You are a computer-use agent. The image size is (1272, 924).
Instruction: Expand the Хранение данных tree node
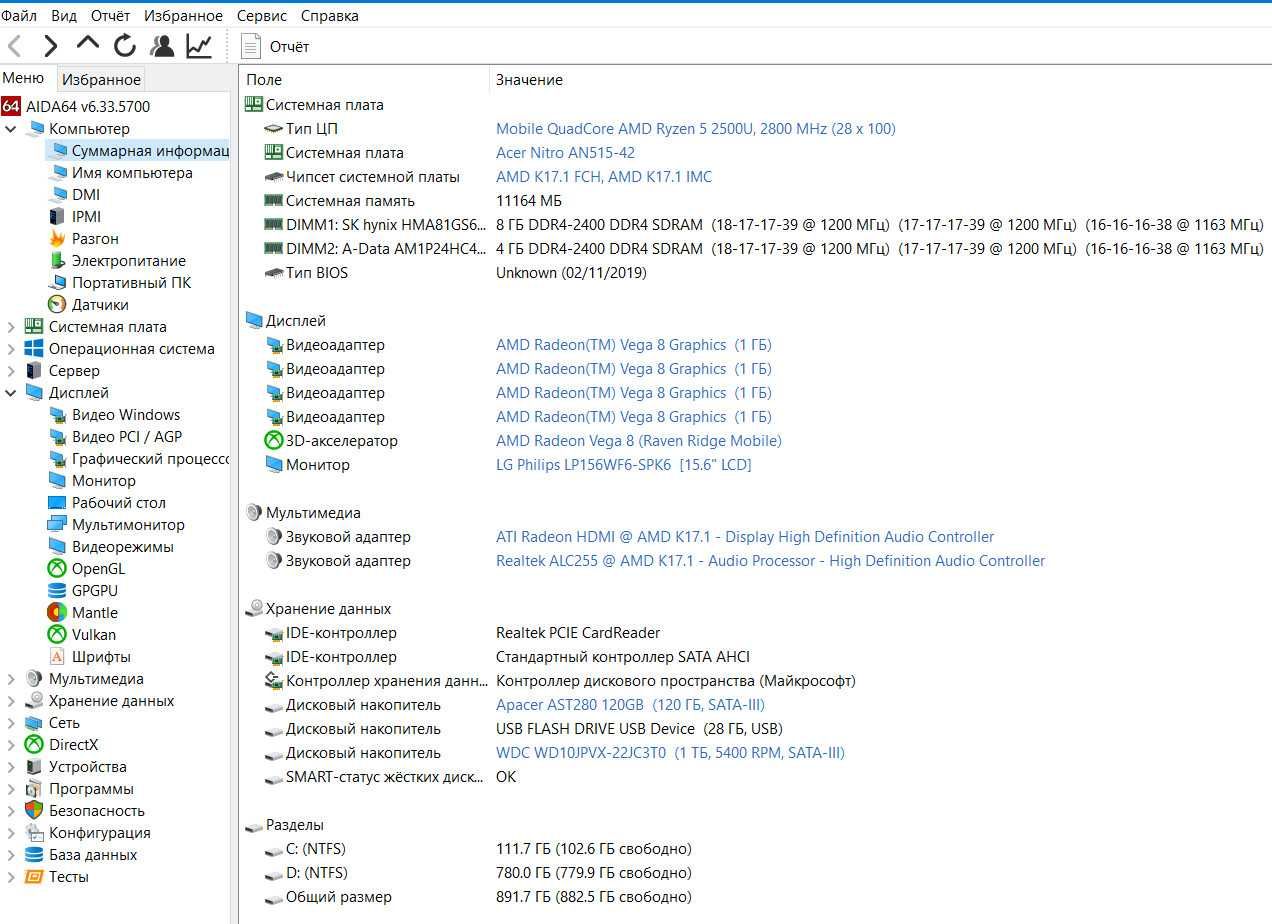[x=11, y=701]
